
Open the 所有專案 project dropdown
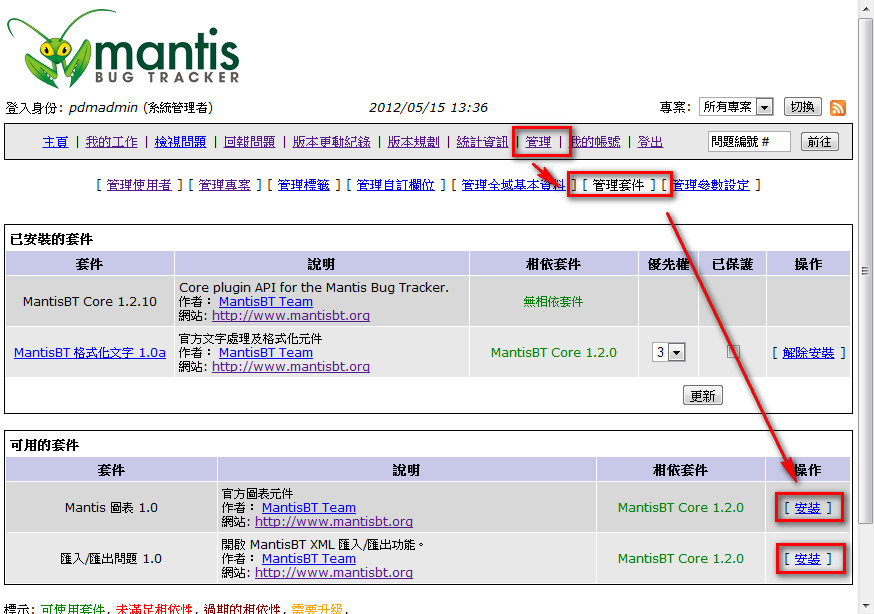click(736, 106)
